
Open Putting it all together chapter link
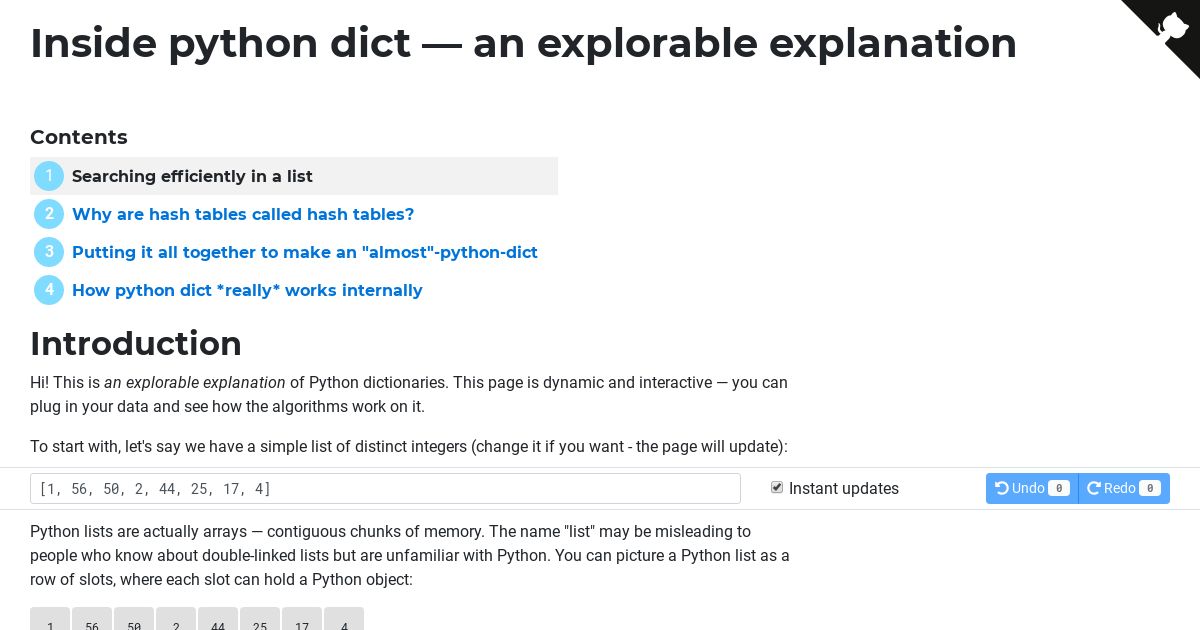[x=305, y=252]
